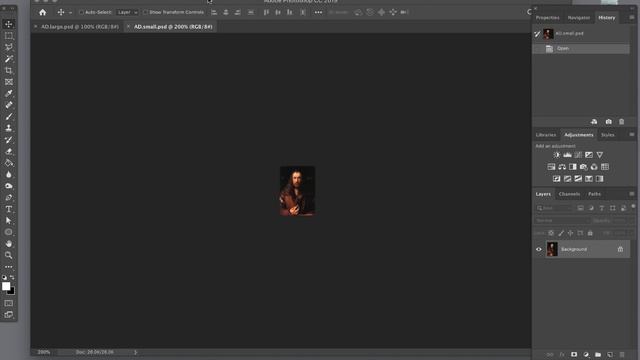Select the Hand tool
Image resolution: width=640 pixels, height=360 pixels.
tap(9, 244)
